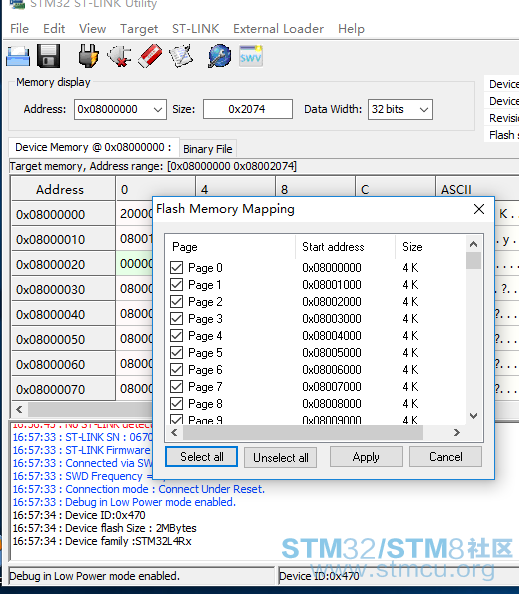Uncheck the Page 0 checkbox
The height and width of the screenshot is (594, 519).
coord(177,267)
